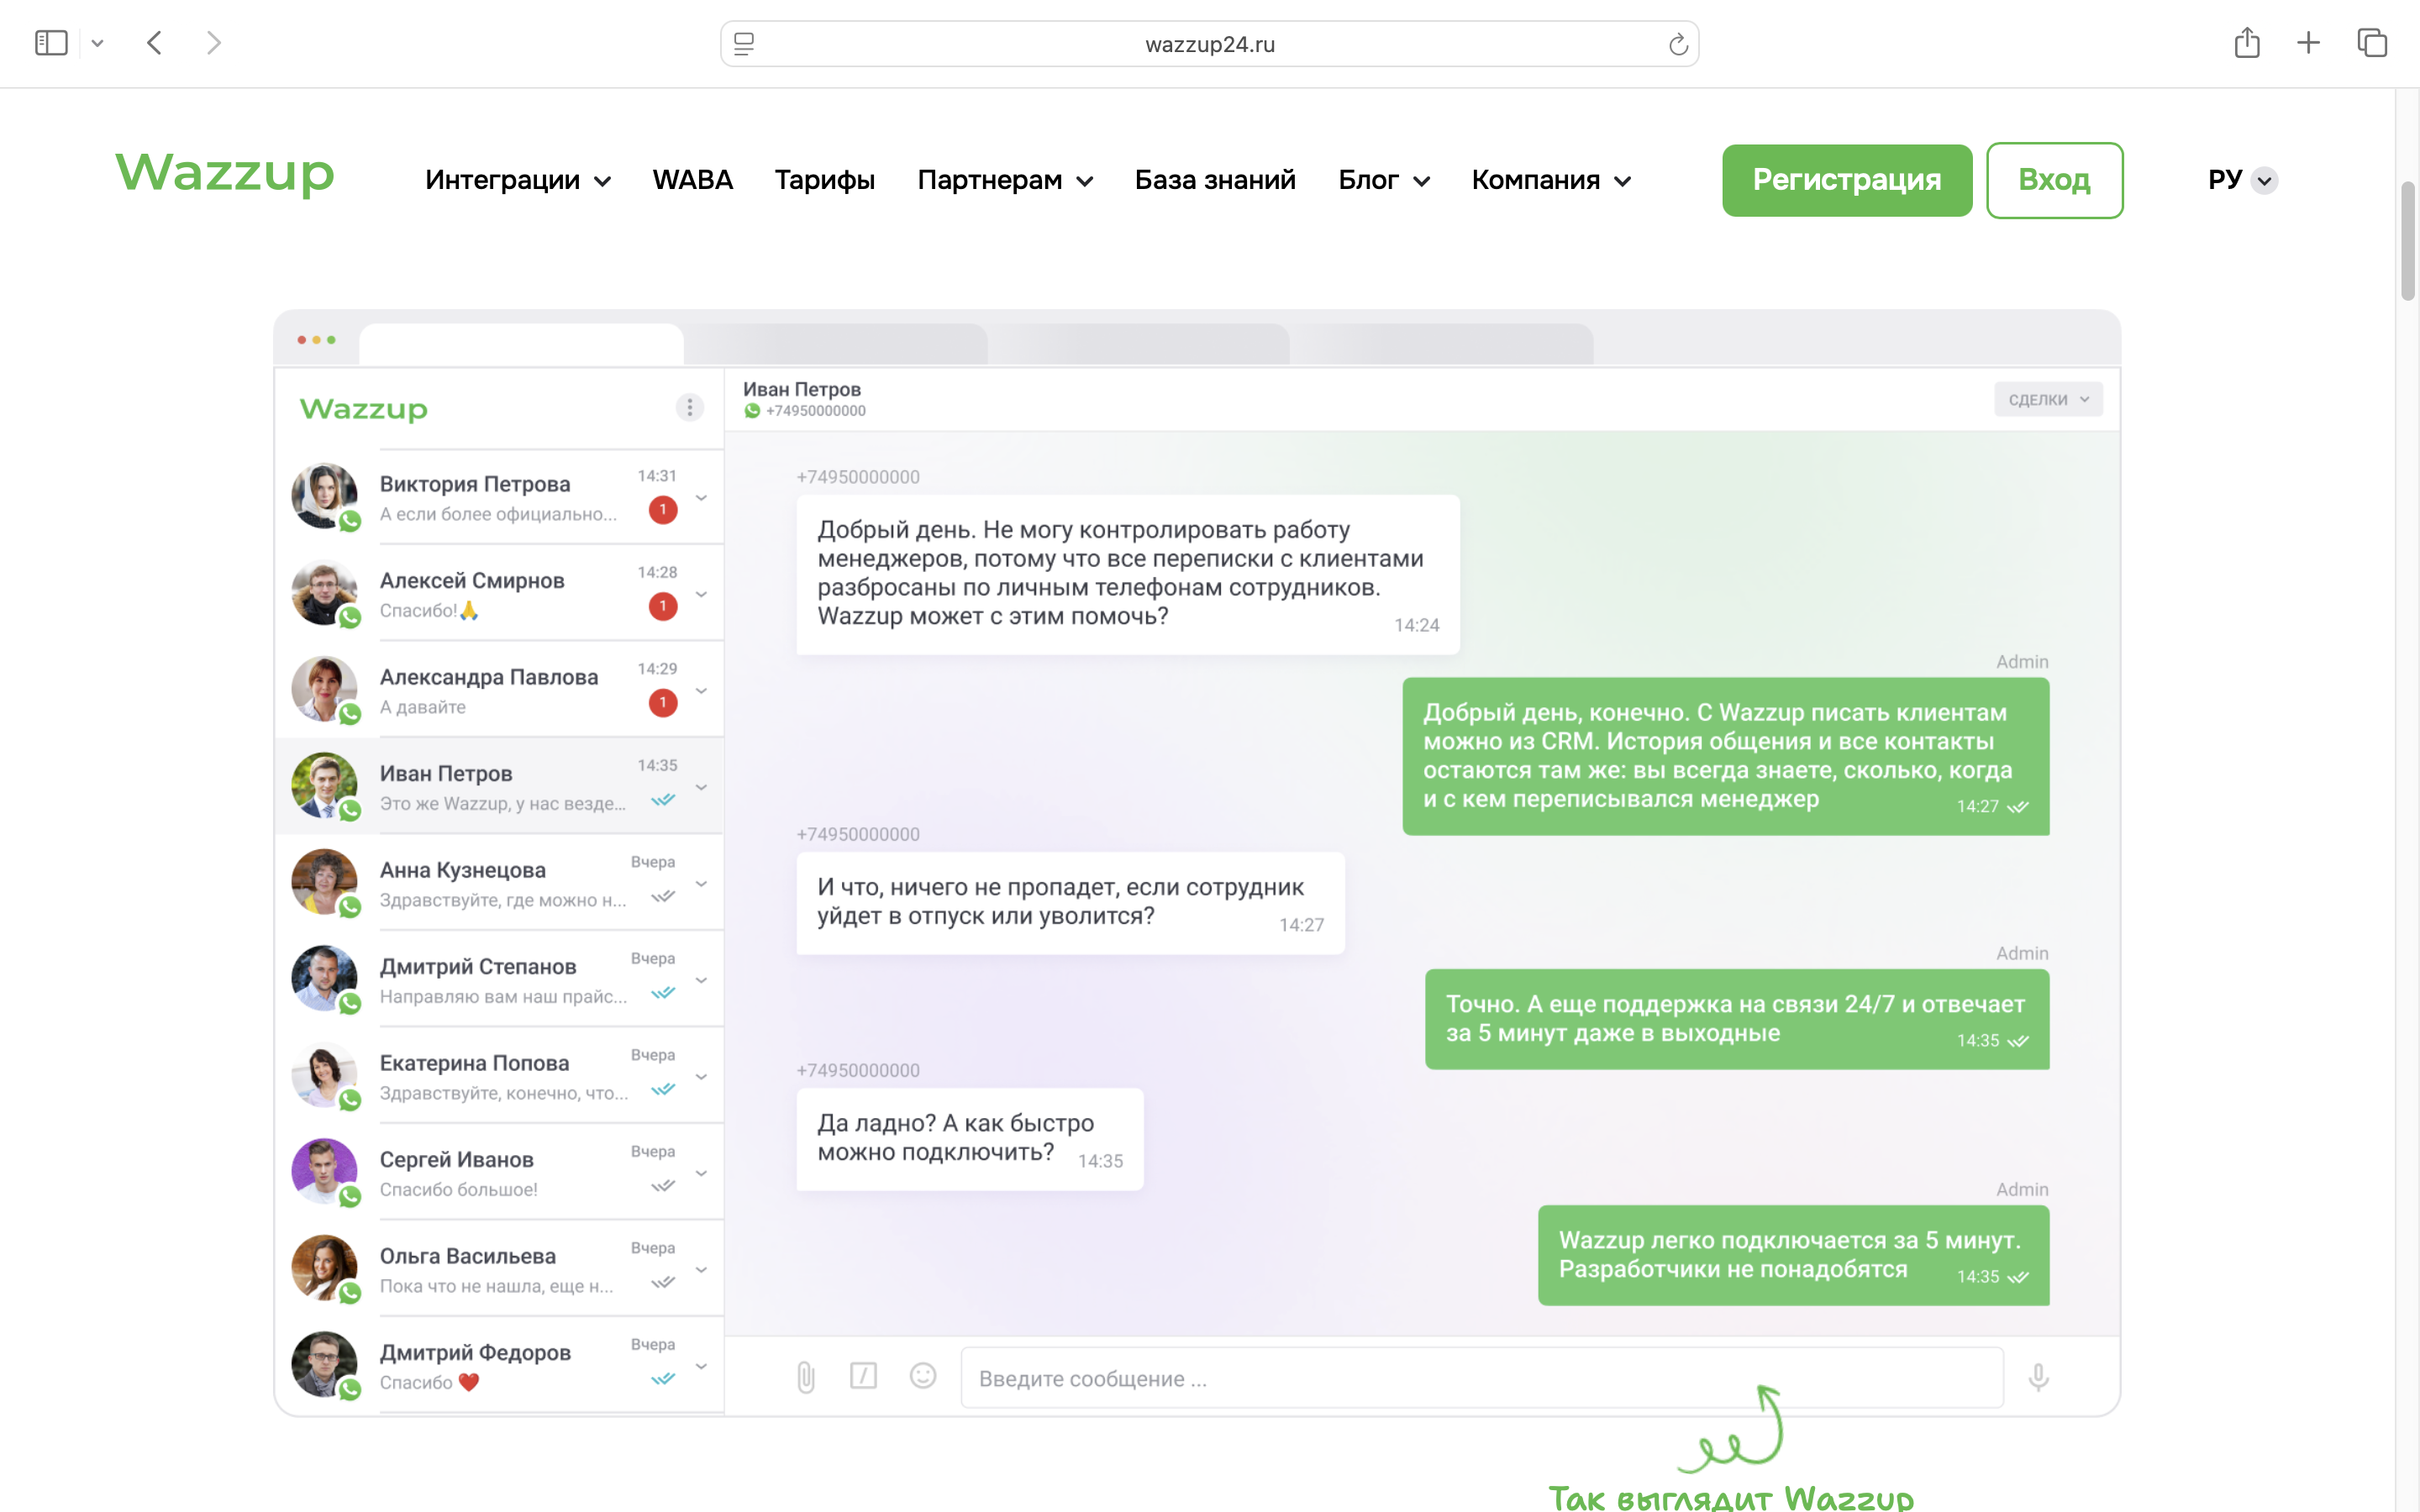The image size is (2420, 1512).
Task: Click Safari's share icon
Action: (x=2246, y=43)
